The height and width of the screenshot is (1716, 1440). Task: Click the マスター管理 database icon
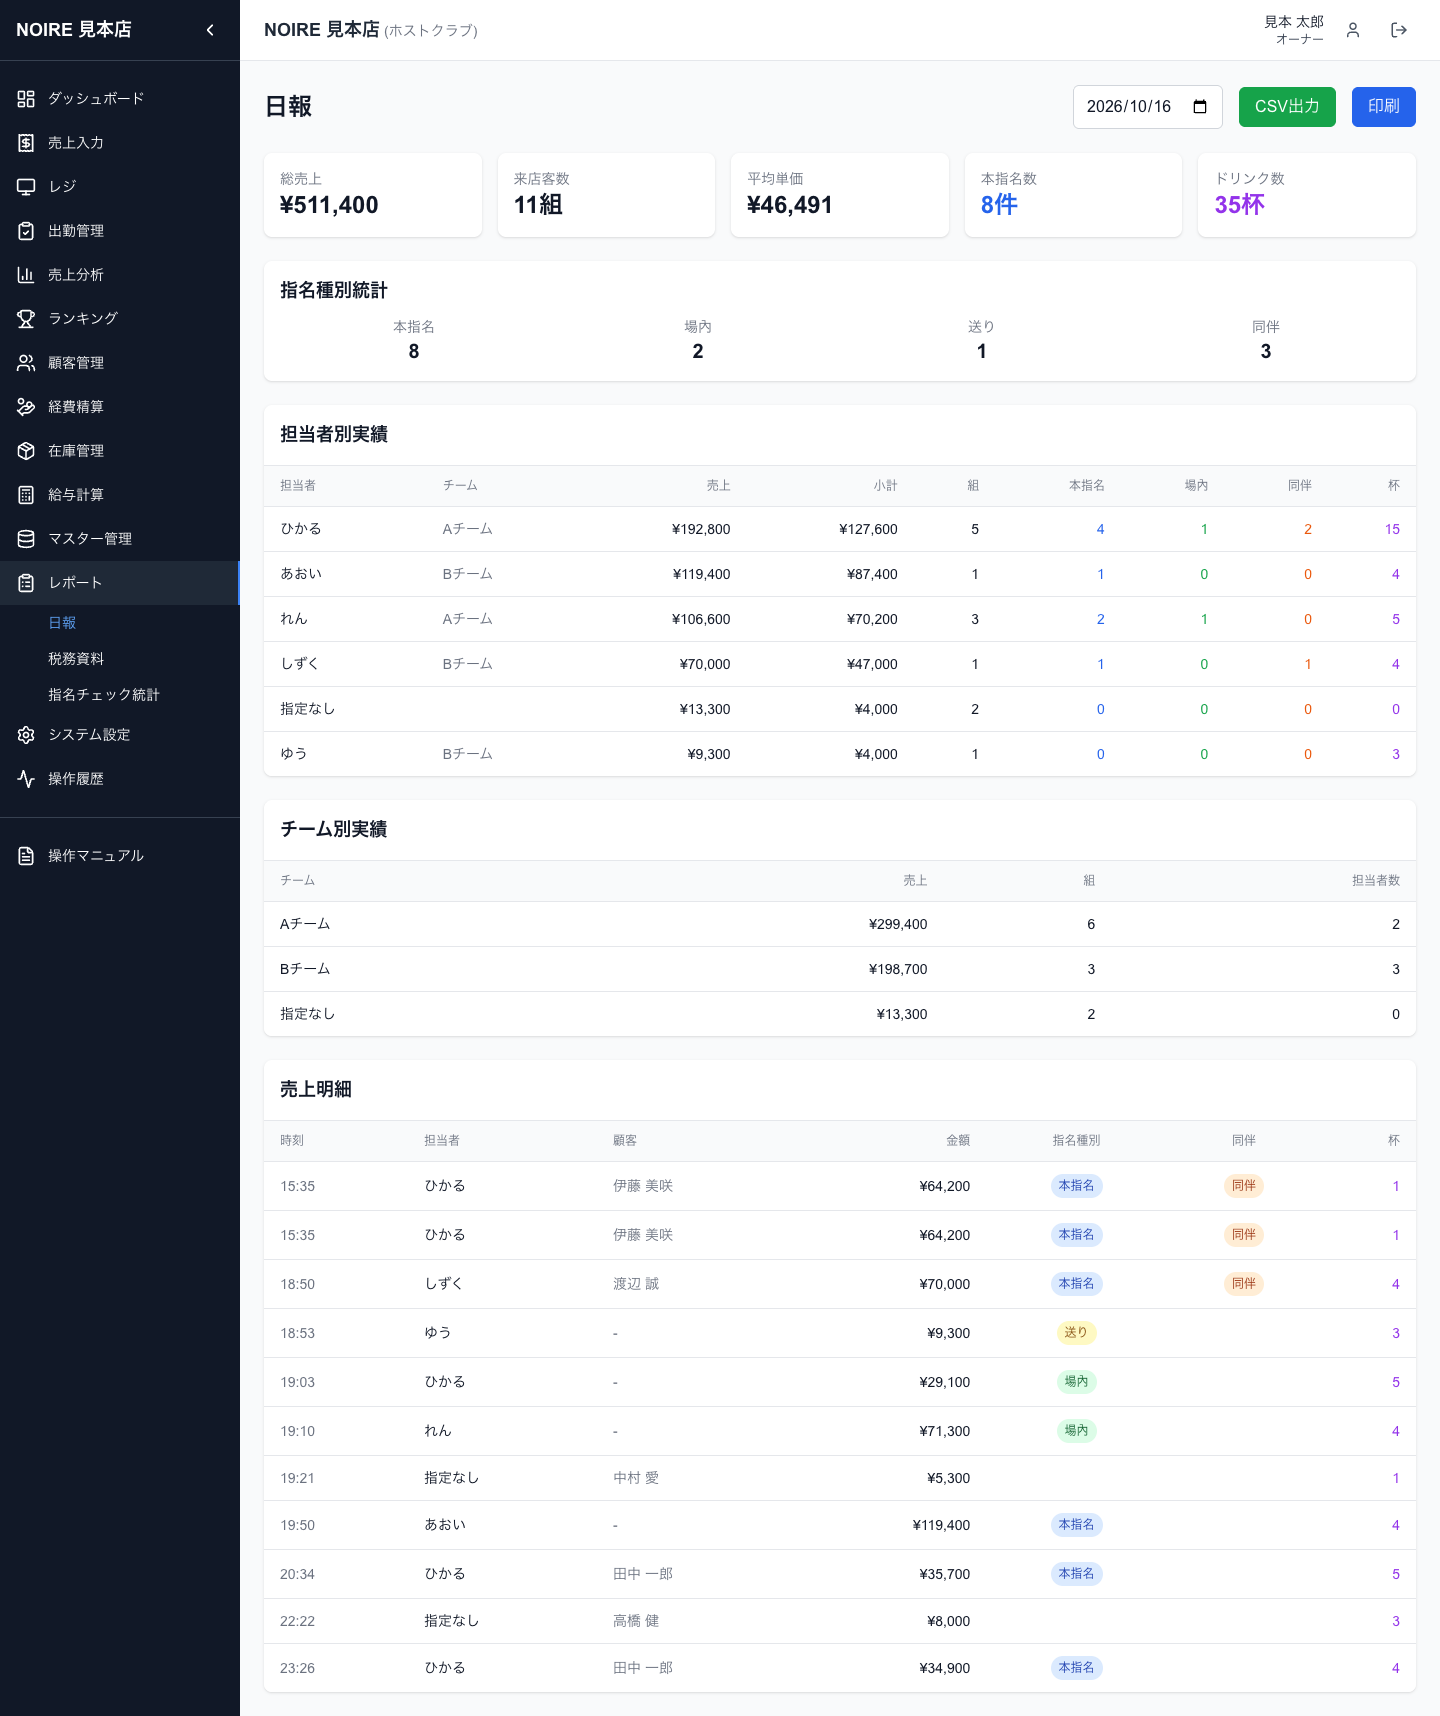click(26, 539)
